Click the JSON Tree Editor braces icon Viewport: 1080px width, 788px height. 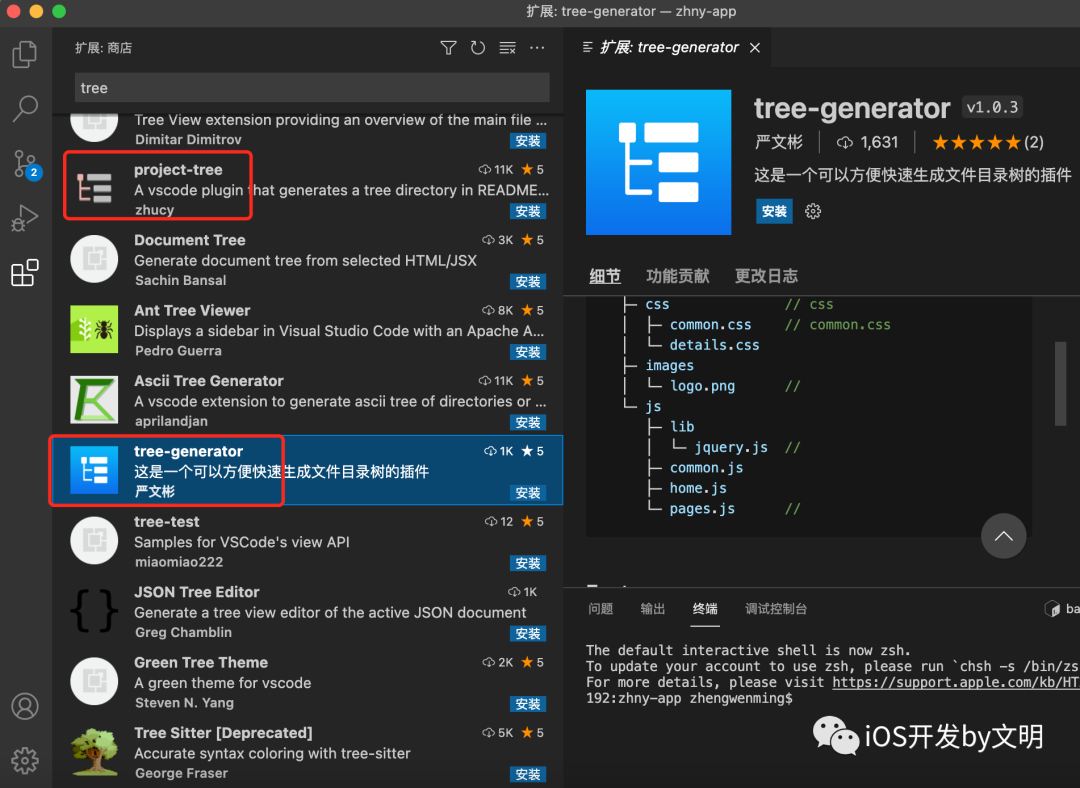pyautogui.click(x=94, y=611)
